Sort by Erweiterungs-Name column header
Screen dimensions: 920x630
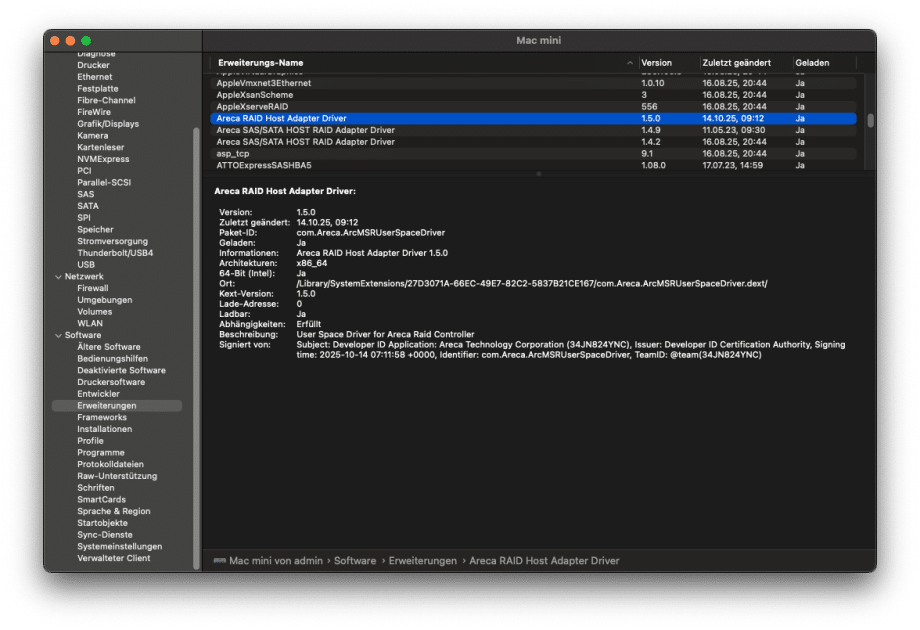click(261, 63)
